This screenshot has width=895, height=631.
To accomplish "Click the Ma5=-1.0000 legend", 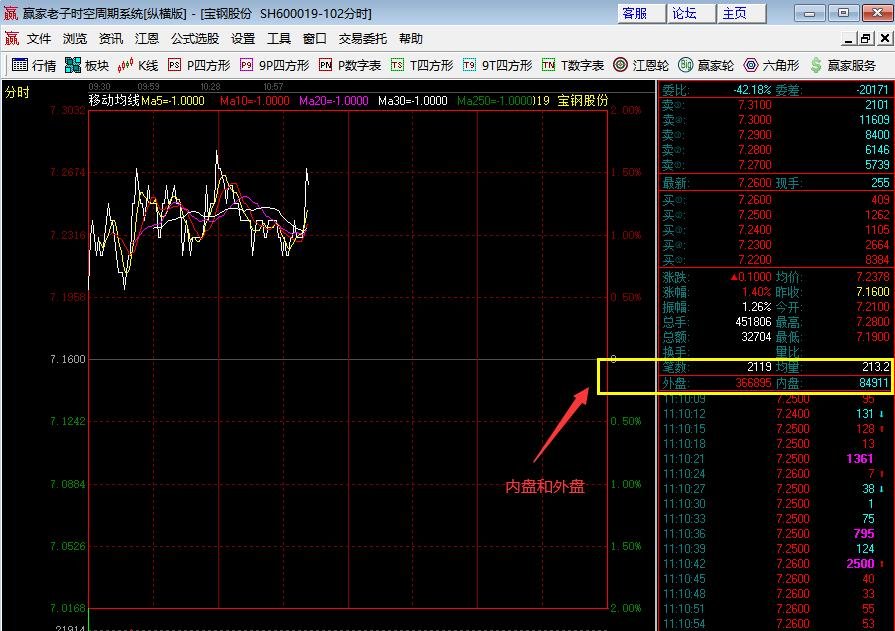I will (x=173, y=101).
